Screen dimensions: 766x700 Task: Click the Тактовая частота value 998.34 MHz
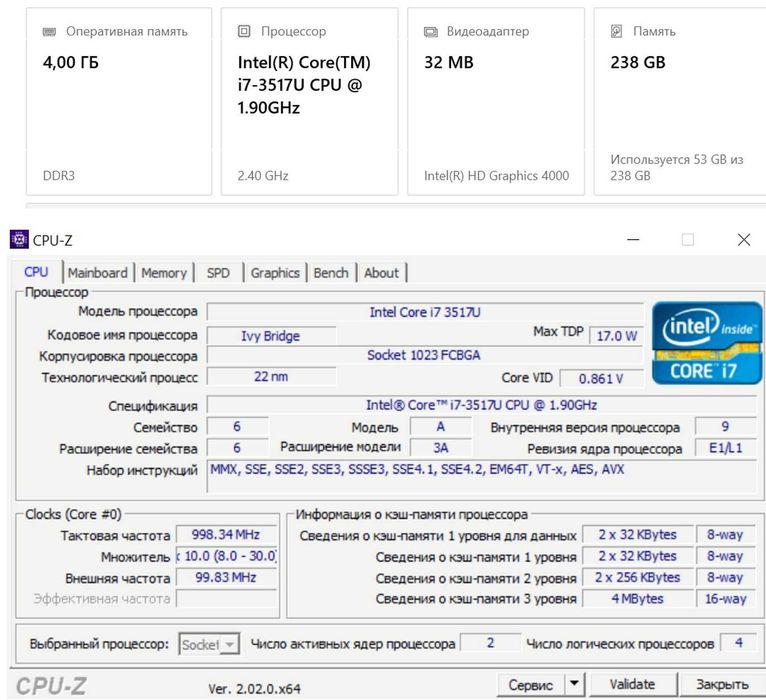click(x=226, y=535)
